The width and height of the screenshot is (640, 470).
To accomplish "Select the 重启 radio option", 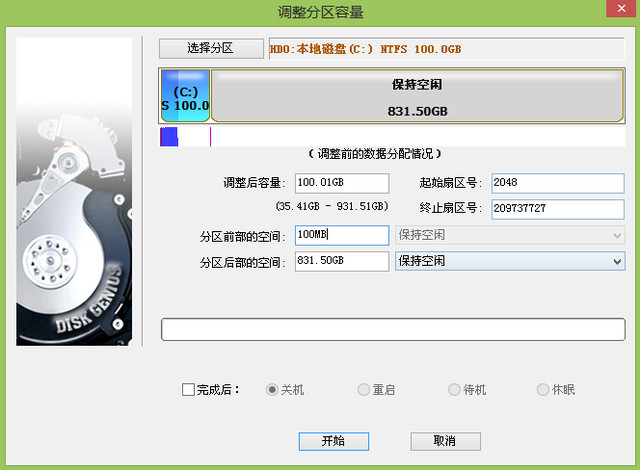I will [363, 390].
